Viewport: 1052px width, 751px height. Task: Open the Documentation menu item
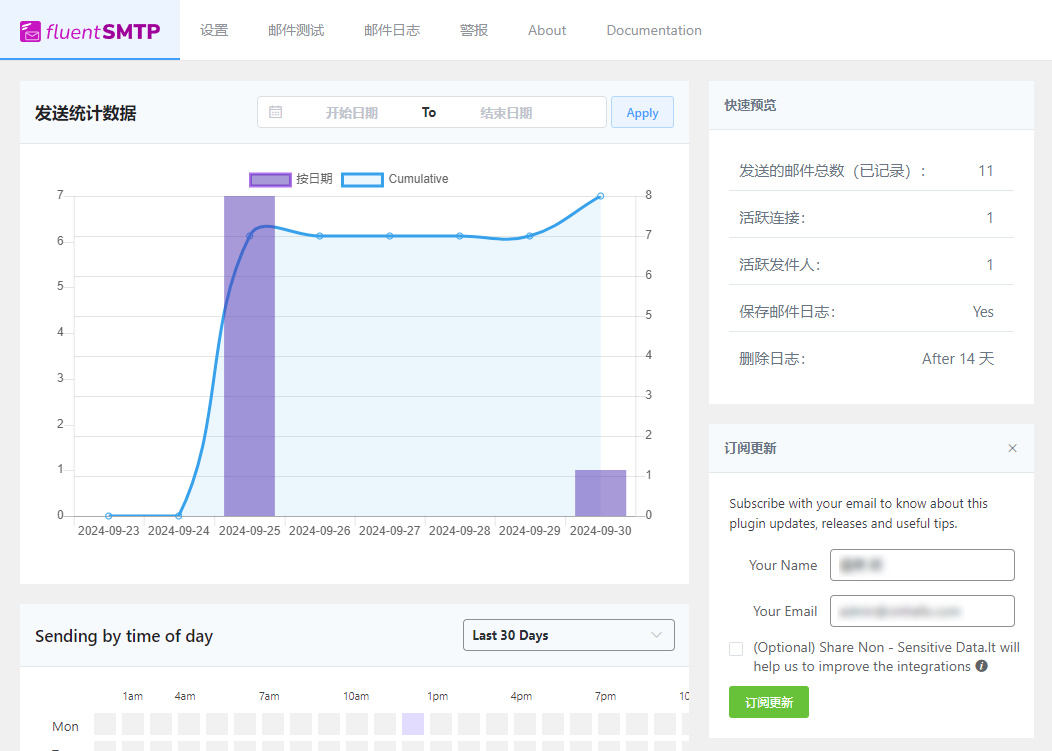click(654, 30)
